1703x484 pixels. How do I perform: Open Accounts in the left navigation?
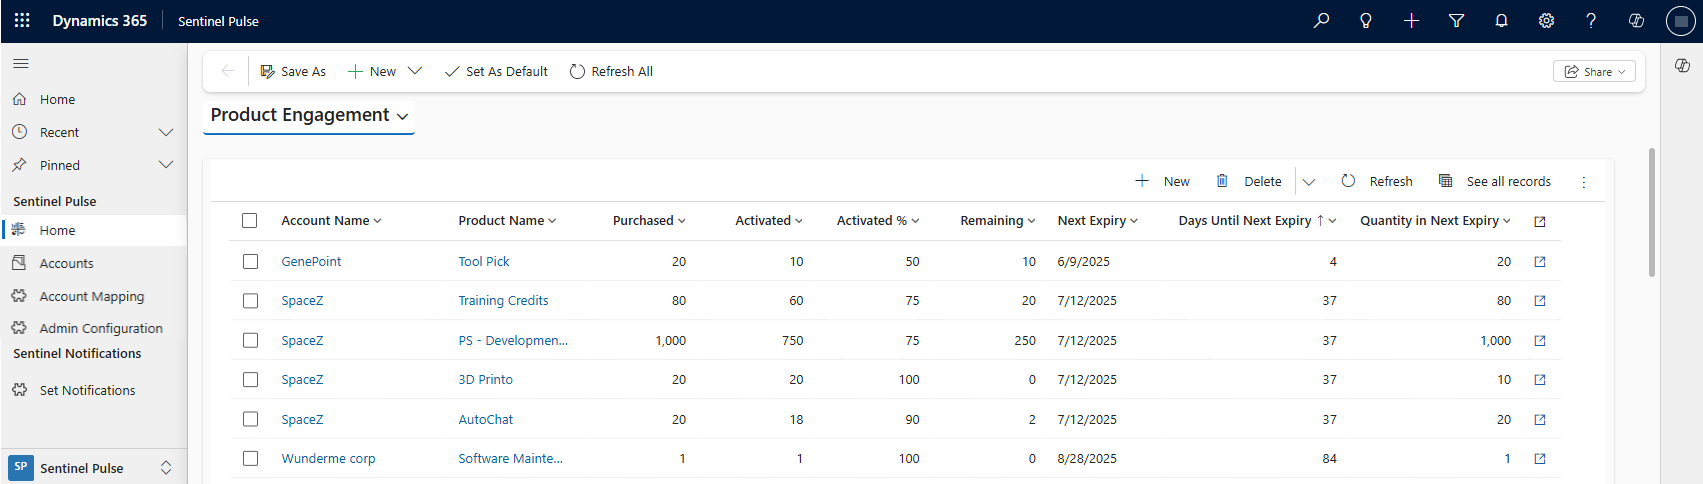pyautogui.click(x=66, y=264)
